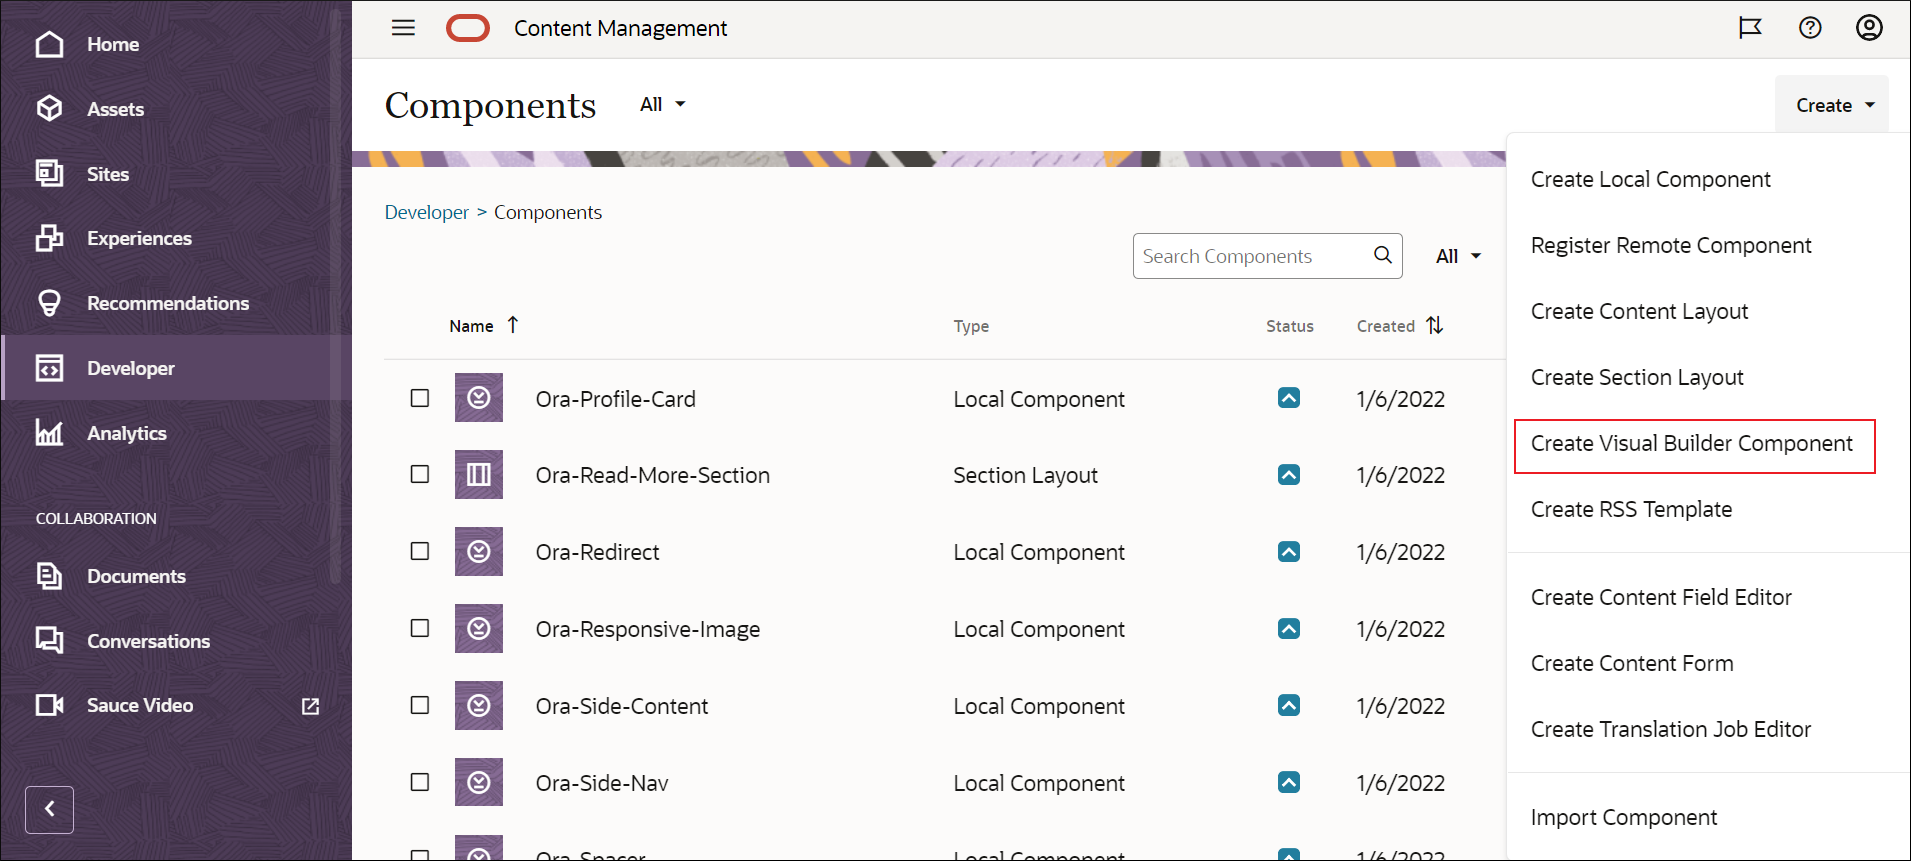This screenshot has height=861, width=1911.
Task: Open the Ora-Responsive-Image component name
Action: (x=648, y=629)
